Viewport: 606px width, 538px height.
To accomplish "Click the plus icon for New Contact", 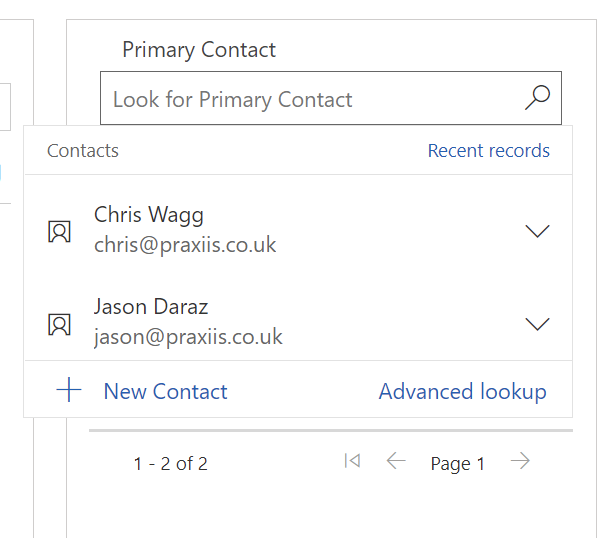I will pyautogui.click(x=69, y=390).
